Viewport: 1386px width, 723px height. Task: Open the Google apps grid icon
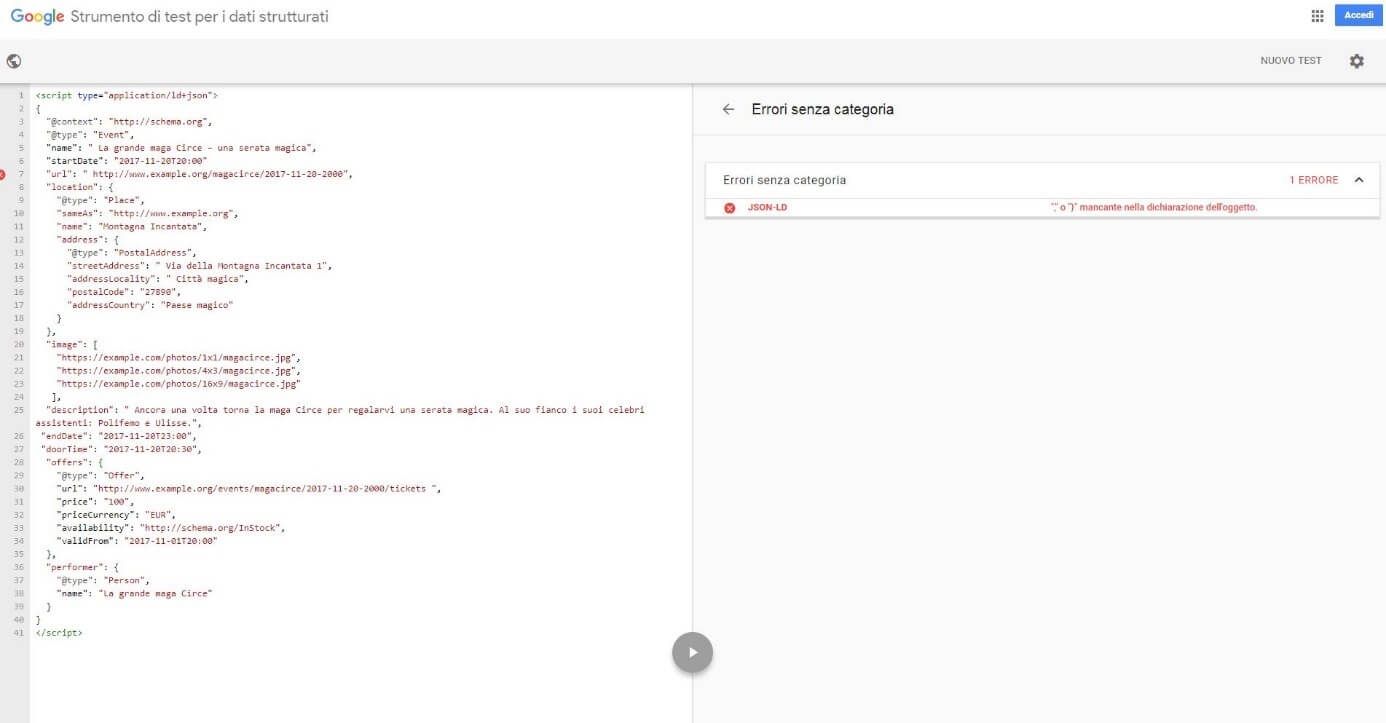(x=1317, y=16)
